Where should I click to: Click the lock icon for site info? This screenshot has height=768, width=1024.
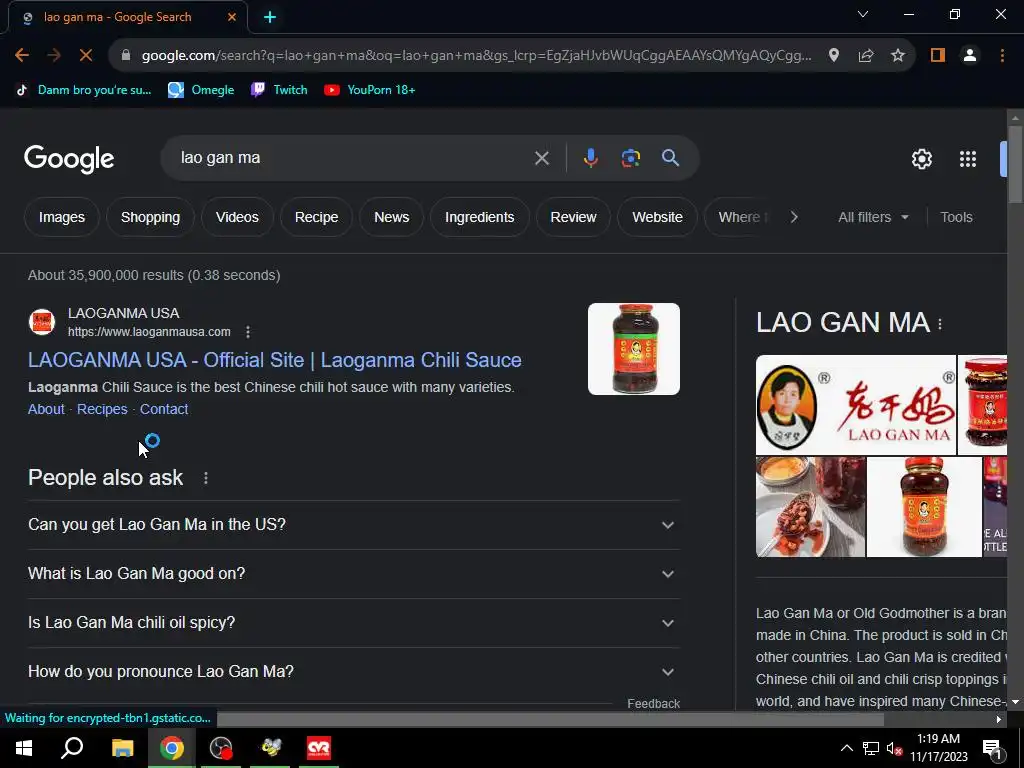[126, 56]
